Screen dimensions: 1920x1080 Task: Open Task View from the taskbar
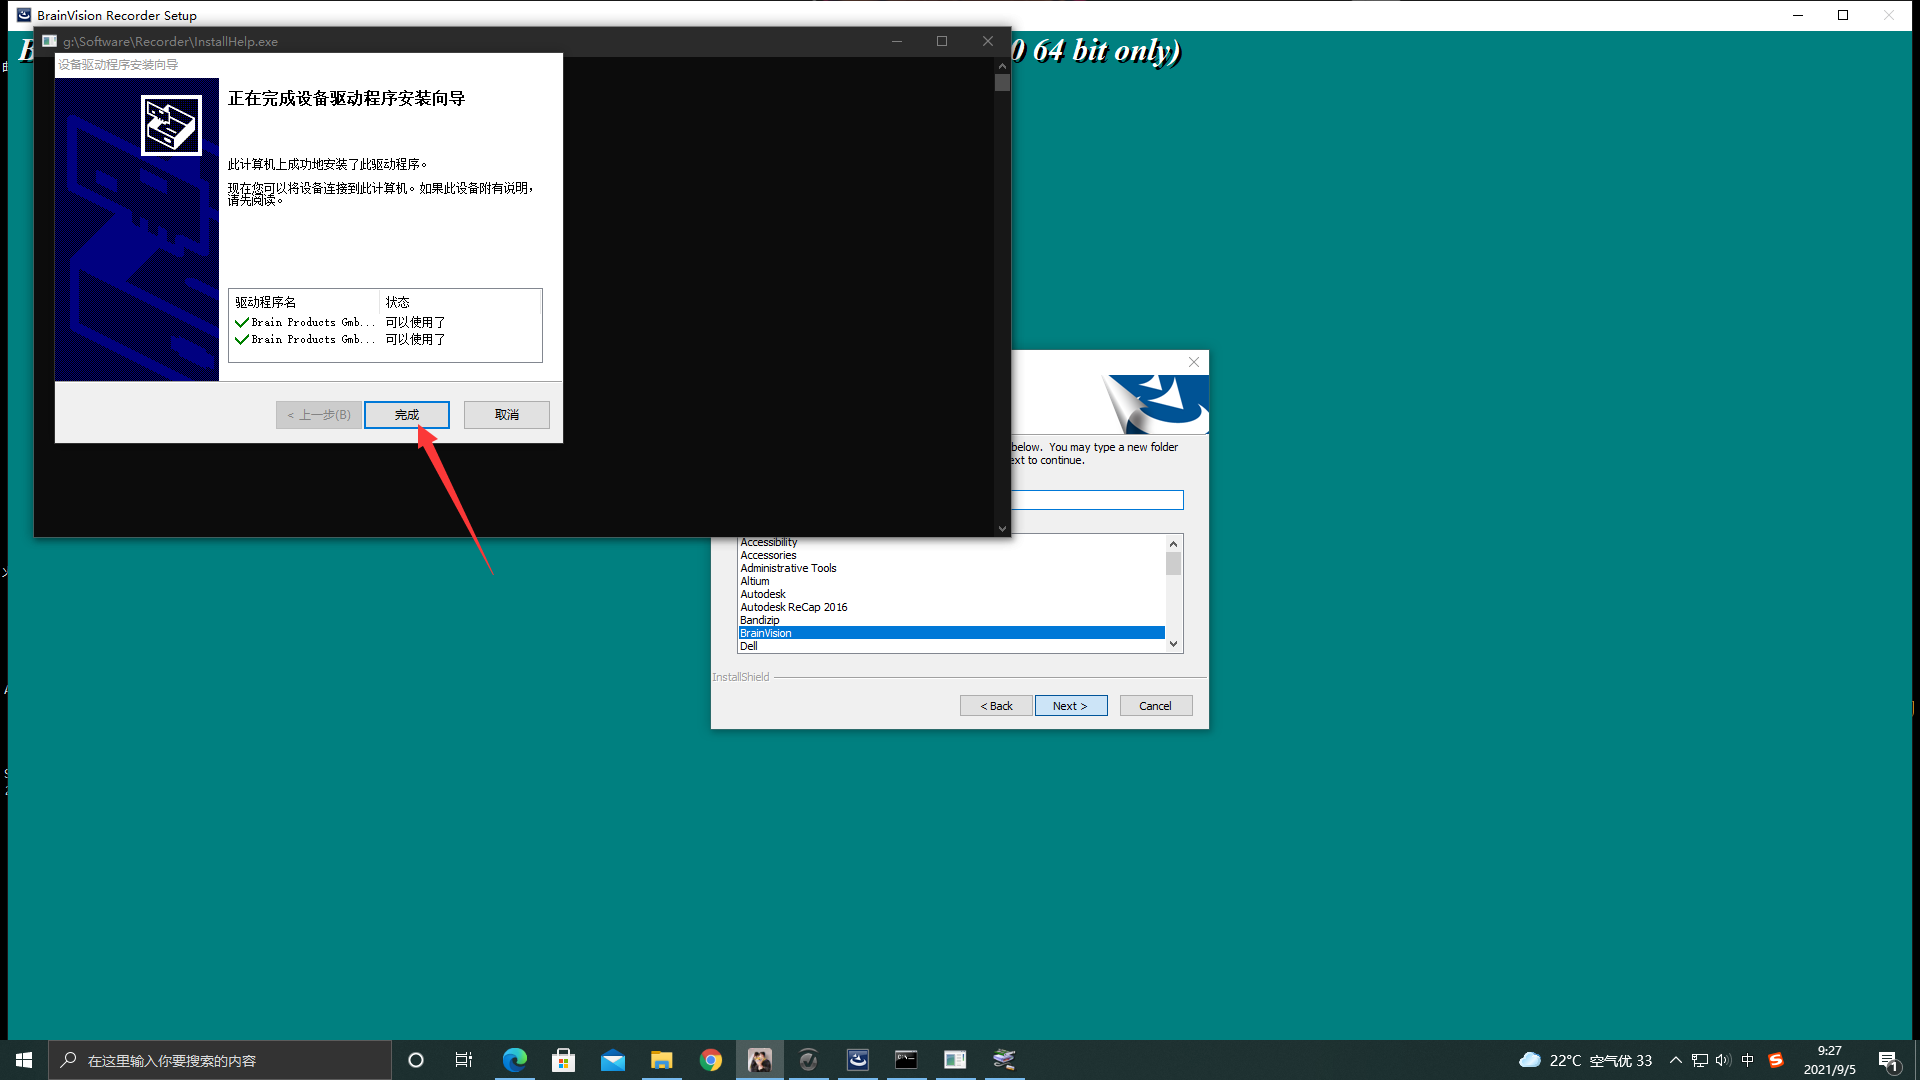click(x=463, y=1059)
